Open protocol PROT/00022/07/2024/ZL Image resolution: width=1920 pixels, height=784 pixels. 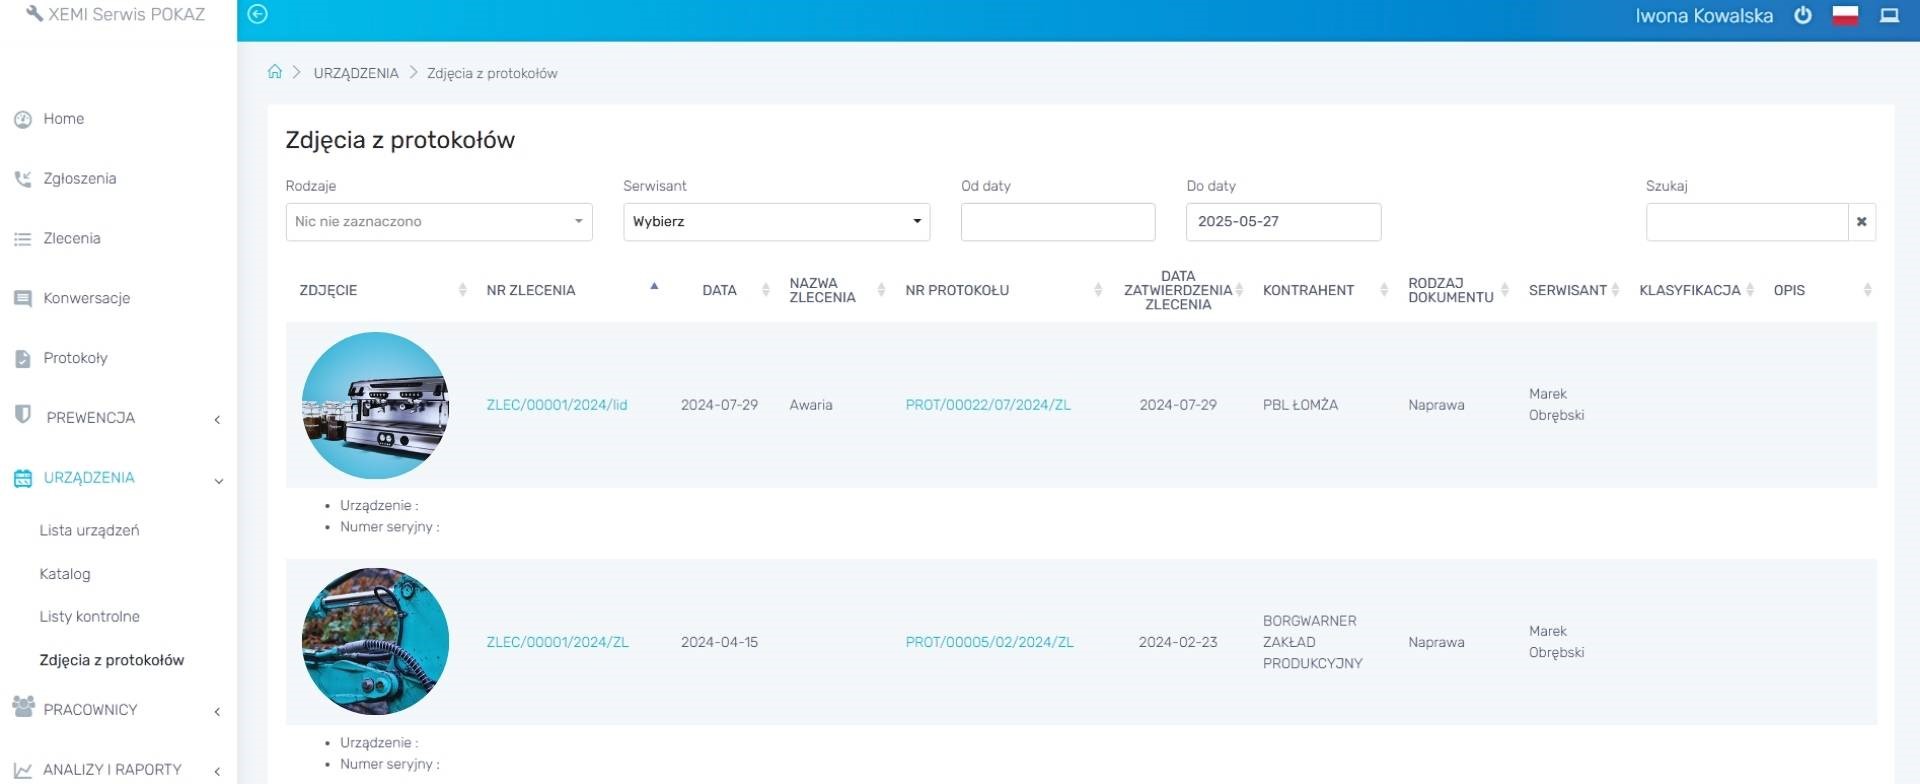point(988,405)
